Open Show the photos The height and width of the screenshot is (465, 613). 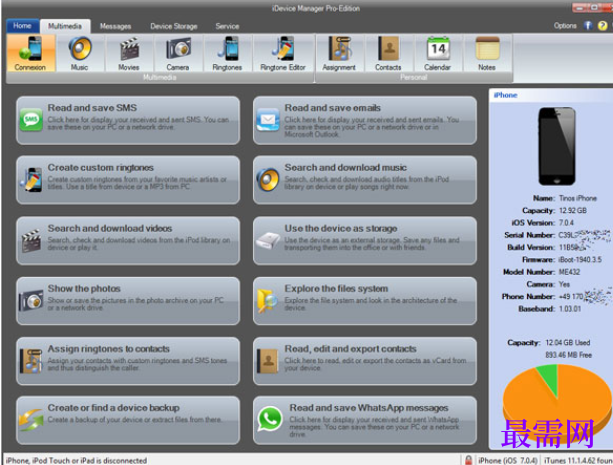tap(128, 301)
